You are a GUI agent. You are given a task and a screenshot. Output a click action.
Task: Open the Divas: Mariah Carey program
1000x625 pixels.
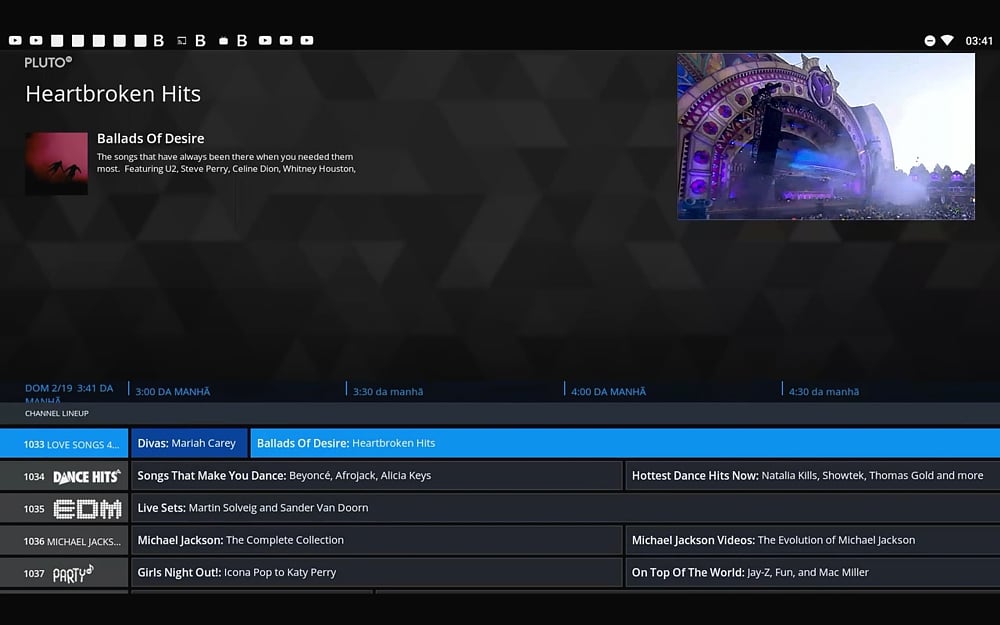click(189, 443)
